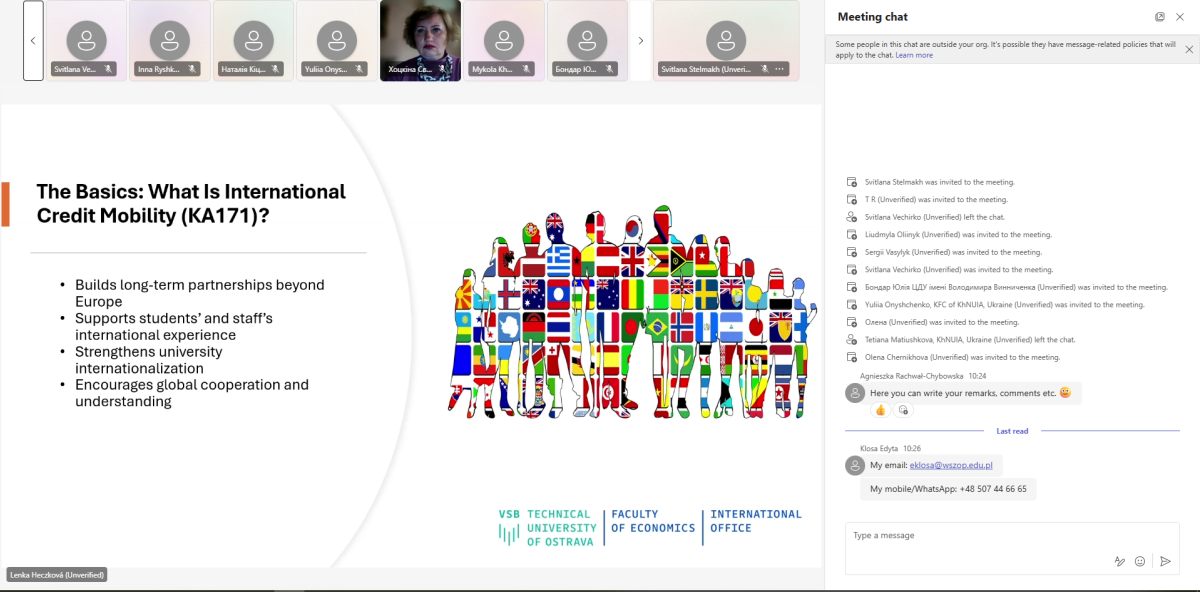Pop out the Meeting chat window
Image resolution: width=1200 pixels, height=592 pixels.
1160,17
